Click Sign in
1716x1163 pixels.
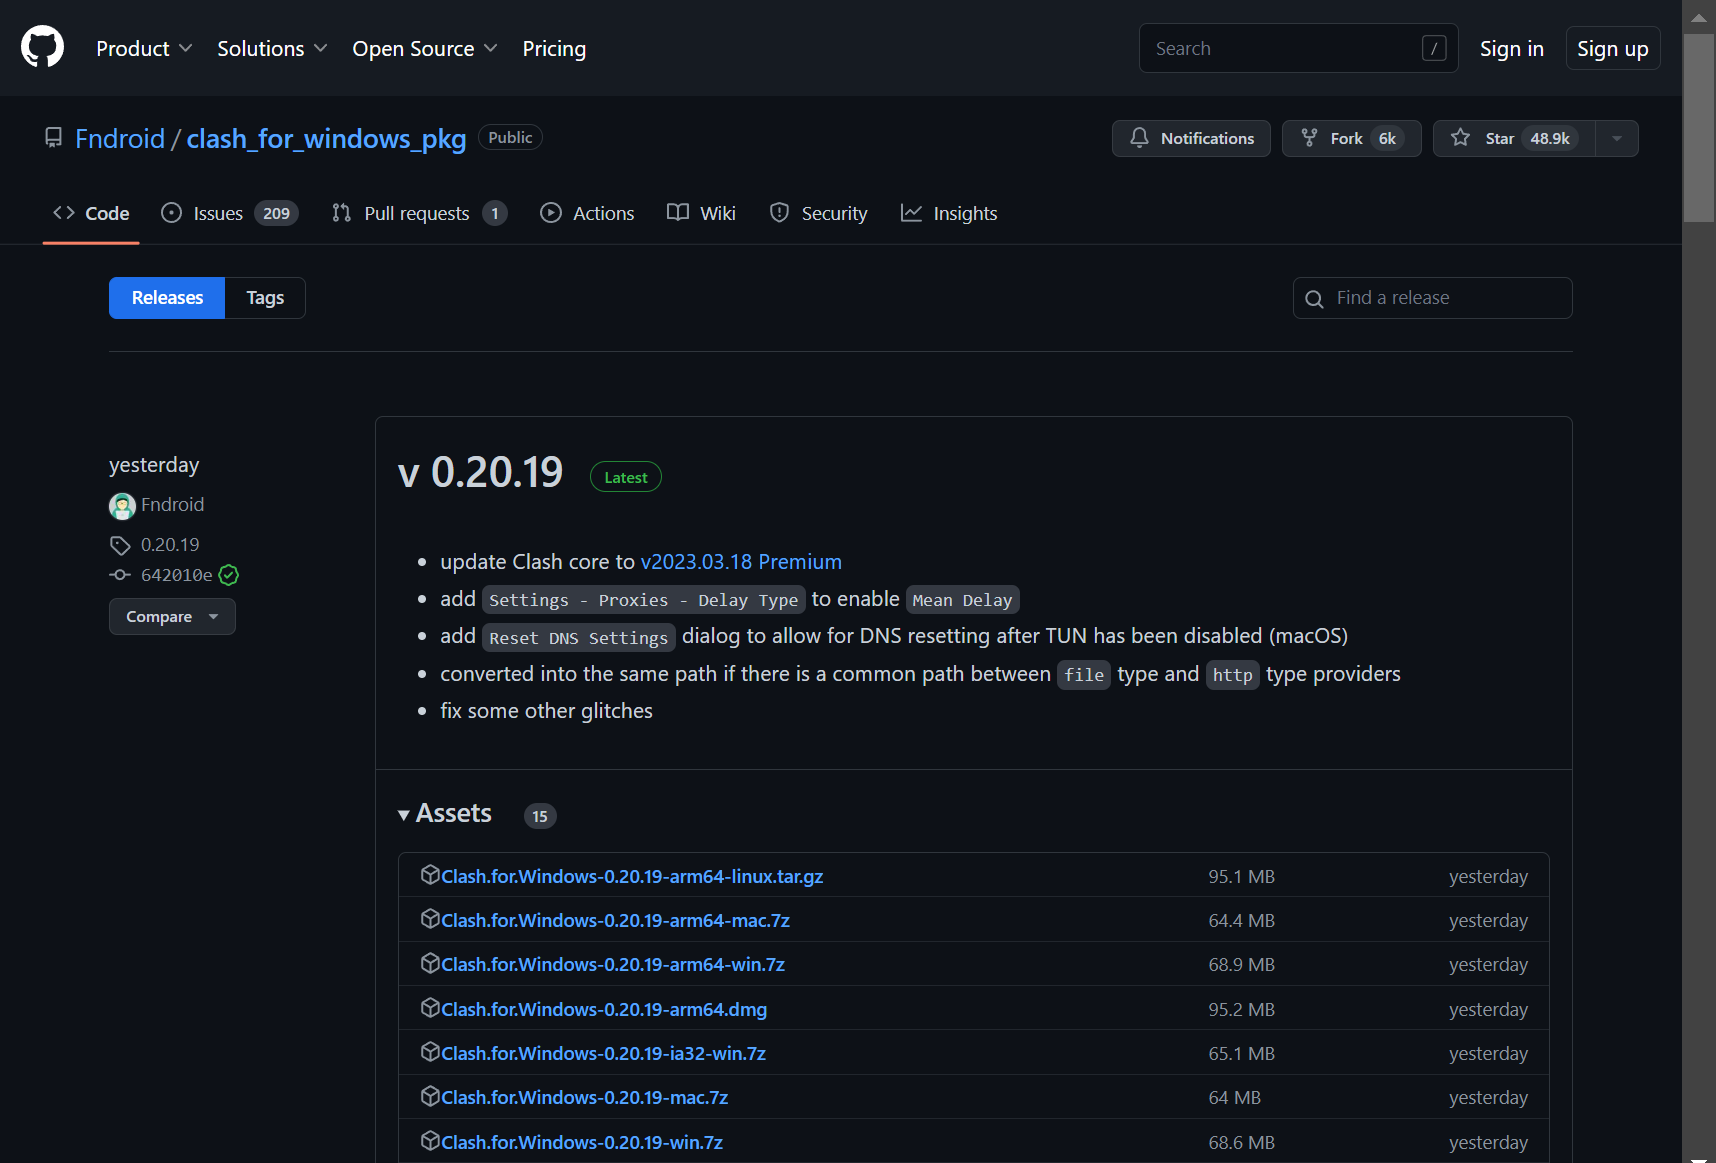pos(1511,48)
